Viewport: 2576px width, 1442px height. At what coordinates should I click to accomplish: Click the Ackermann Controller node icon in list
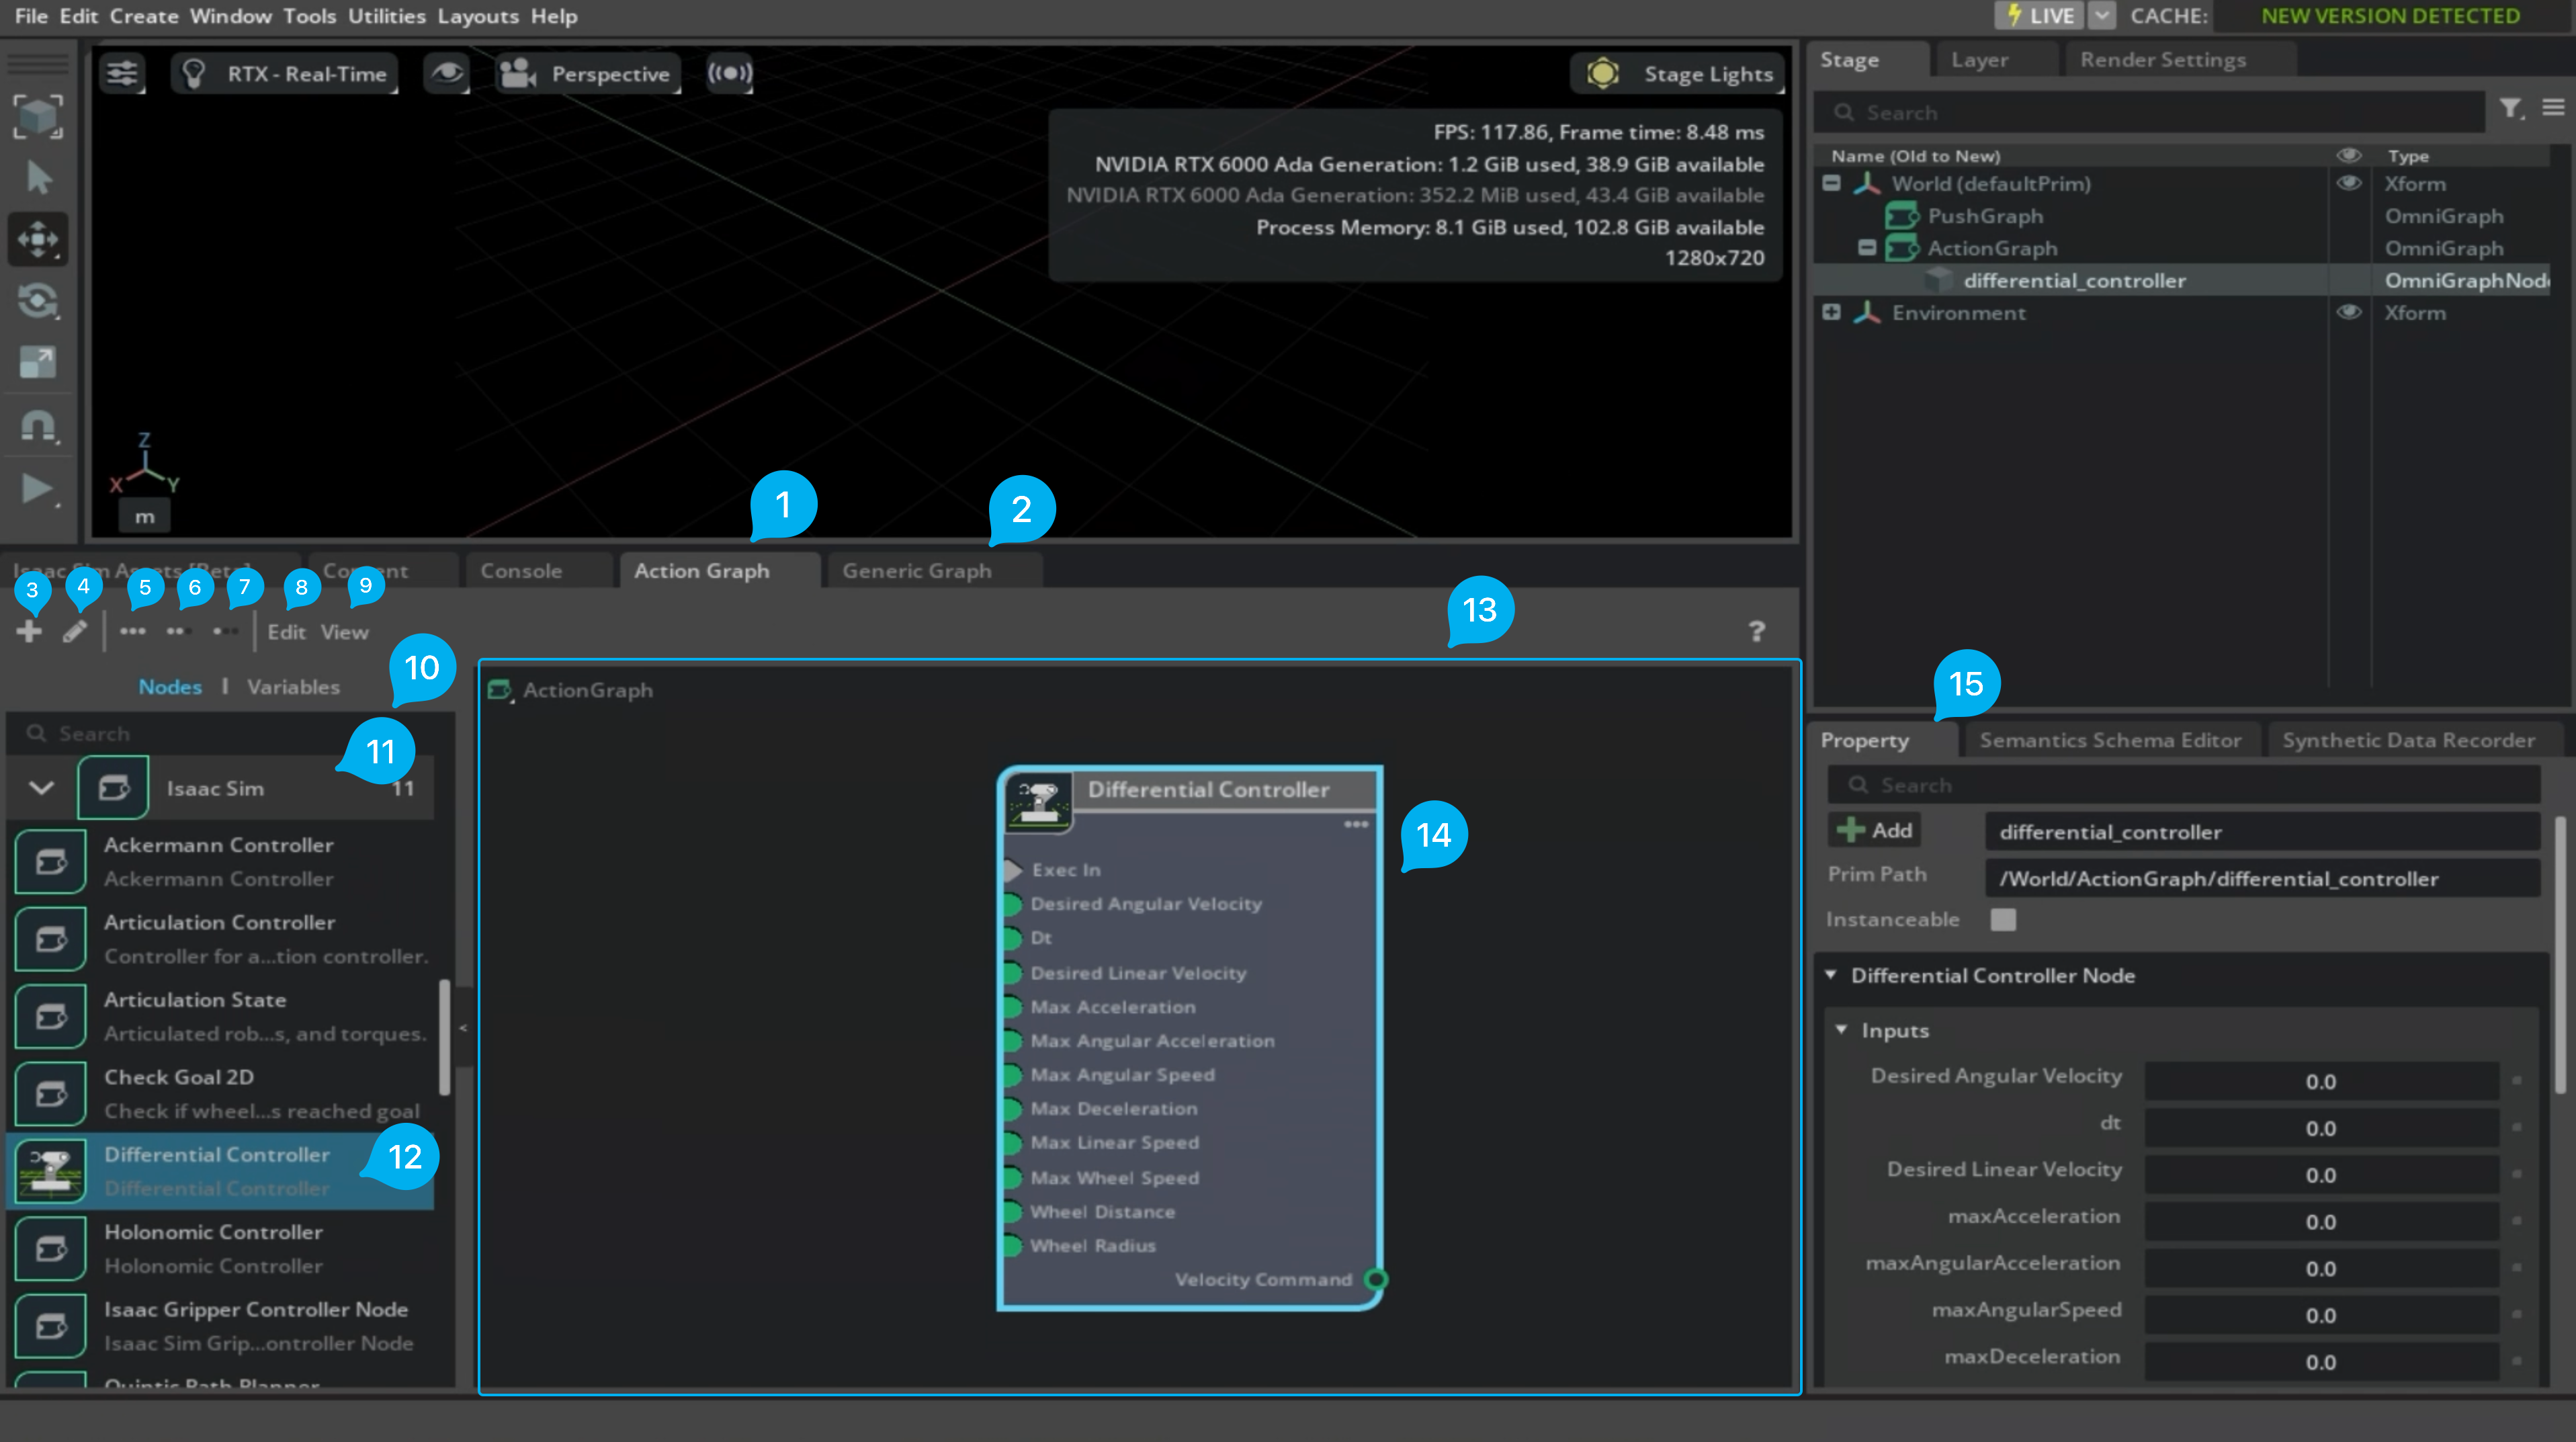50,862
